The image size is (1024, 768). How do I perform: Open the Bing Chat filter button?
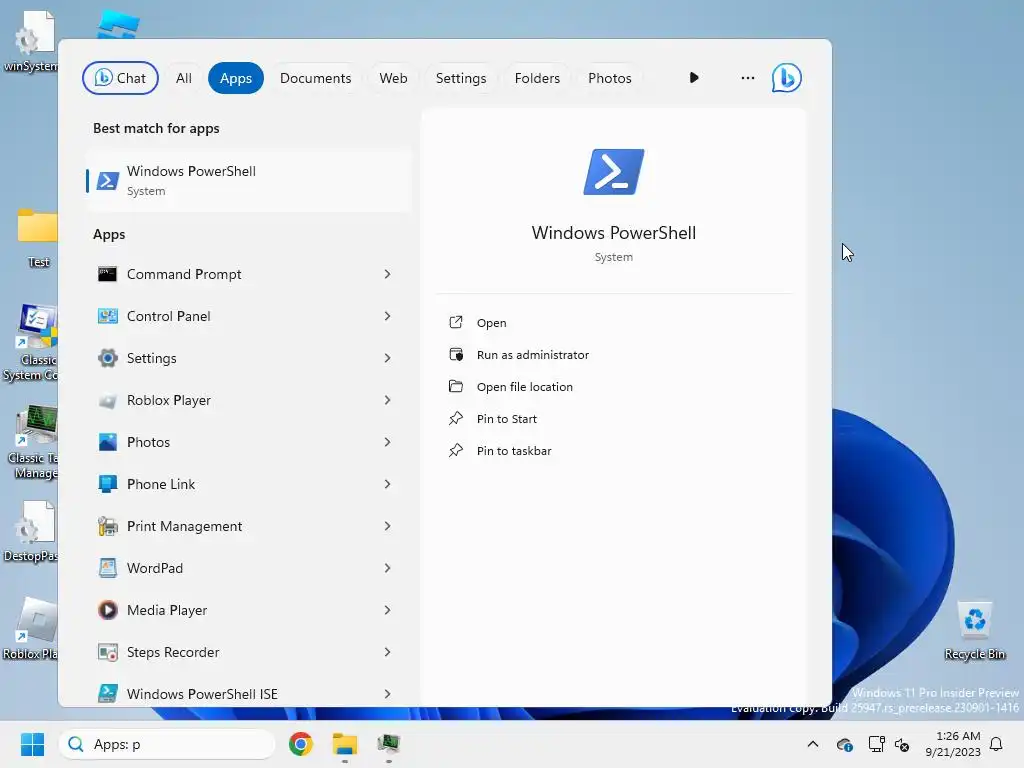(120, 78)
